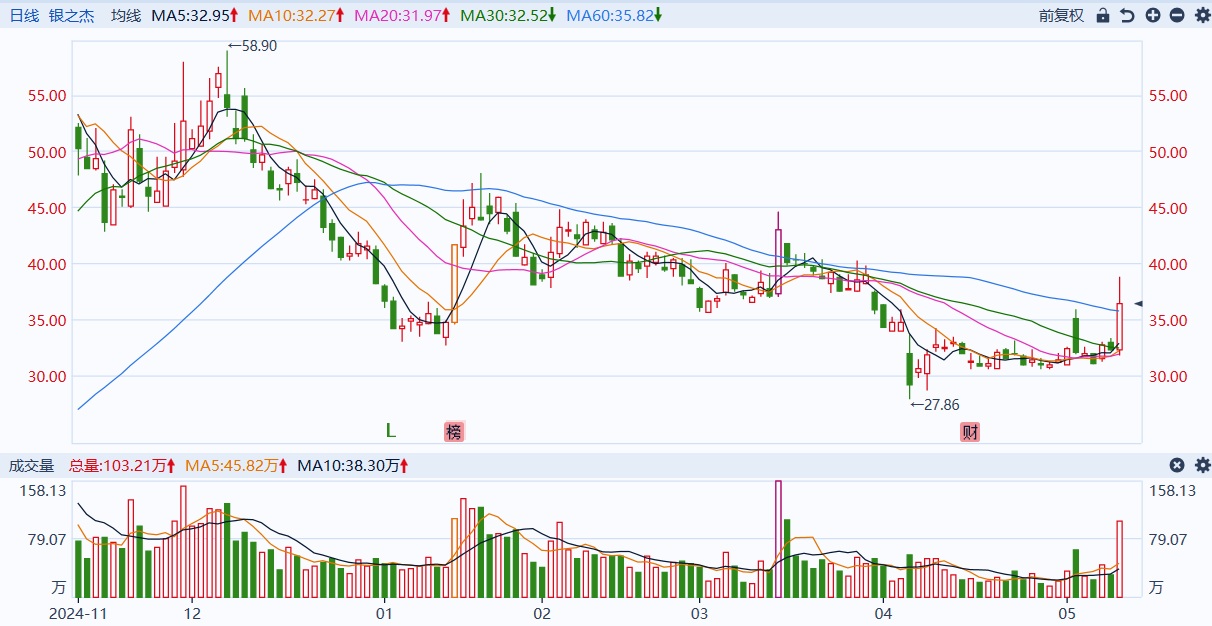Click the 03 month axis label
The height and width of the screenshot is (626, 1212).
pos(698,613)
